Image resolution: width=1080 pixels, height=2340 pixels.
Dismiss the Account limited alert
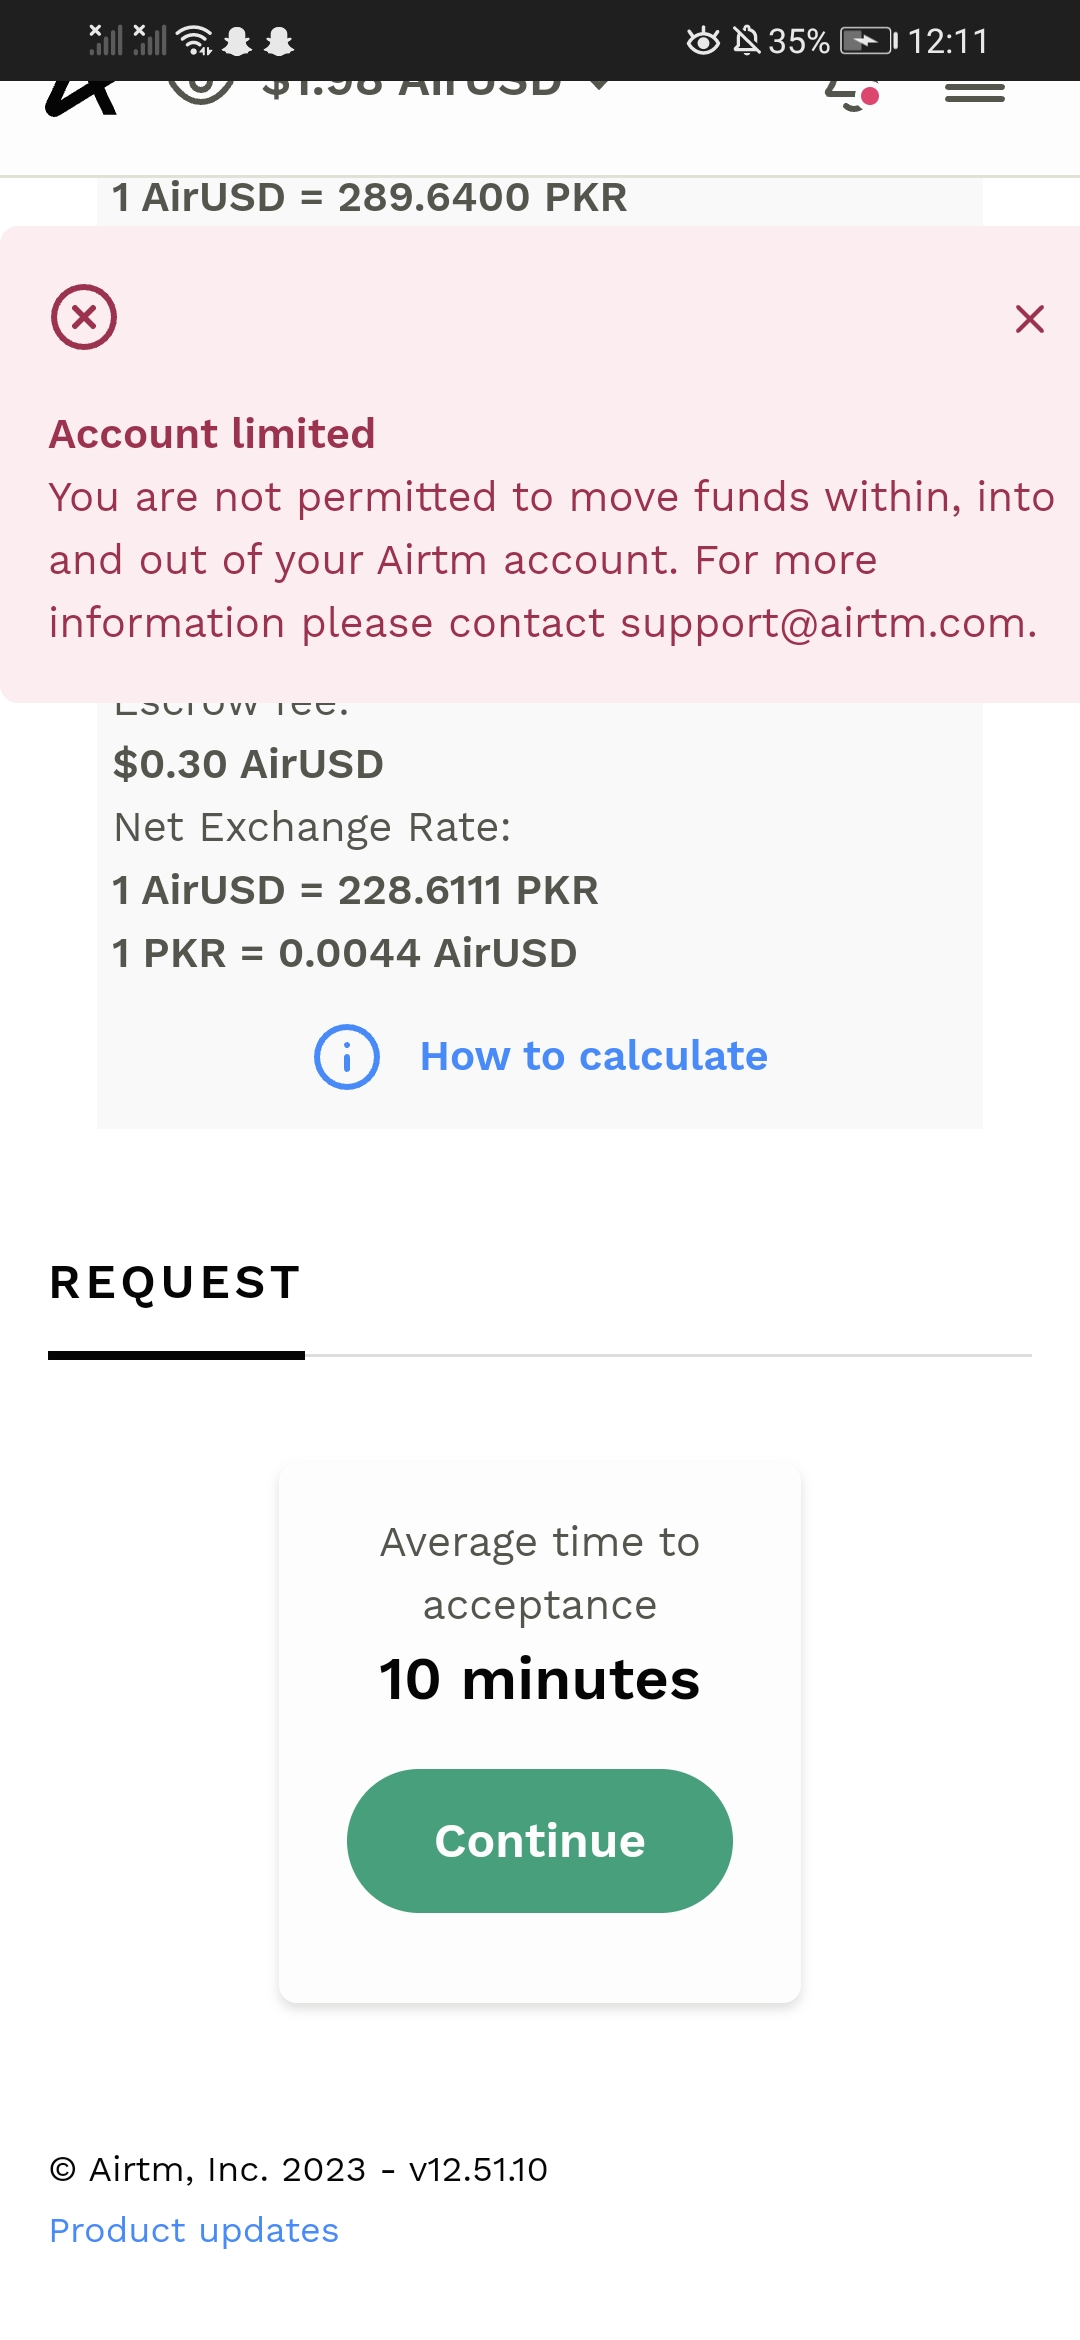pos(1029,319)
